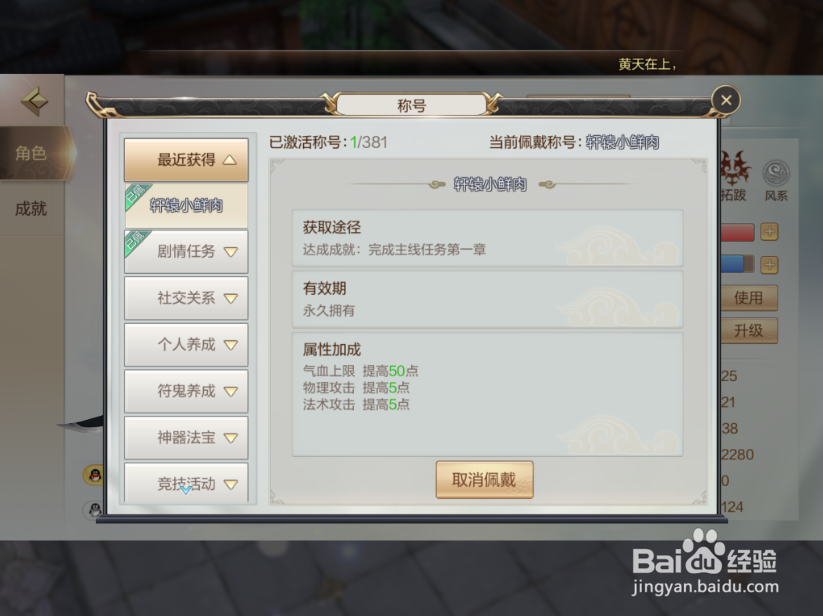Click the 取消佩戴 button
Image resolution: width=823 pixels, height=616 pixels.
484,480
